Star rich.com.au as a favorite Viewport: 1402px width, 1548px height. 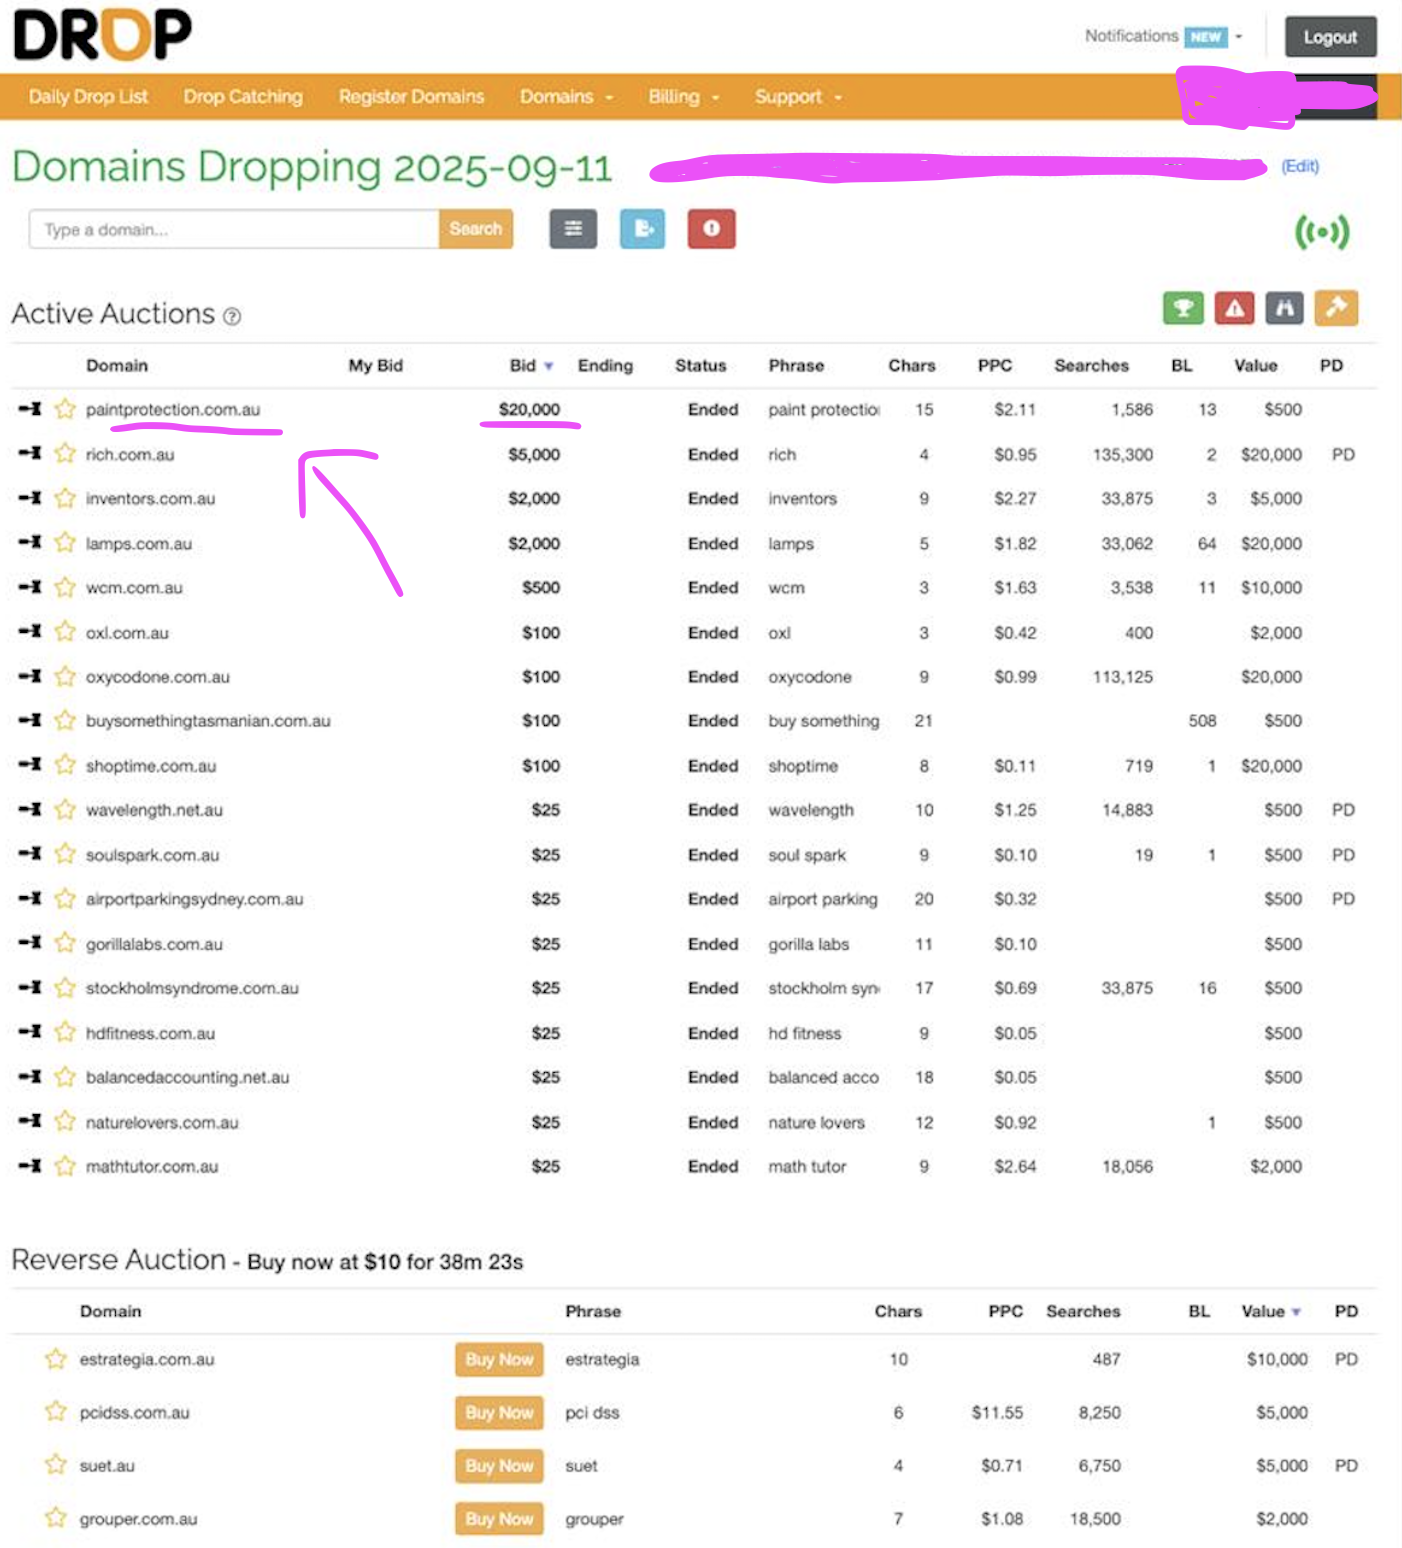[x=65, y=454]
